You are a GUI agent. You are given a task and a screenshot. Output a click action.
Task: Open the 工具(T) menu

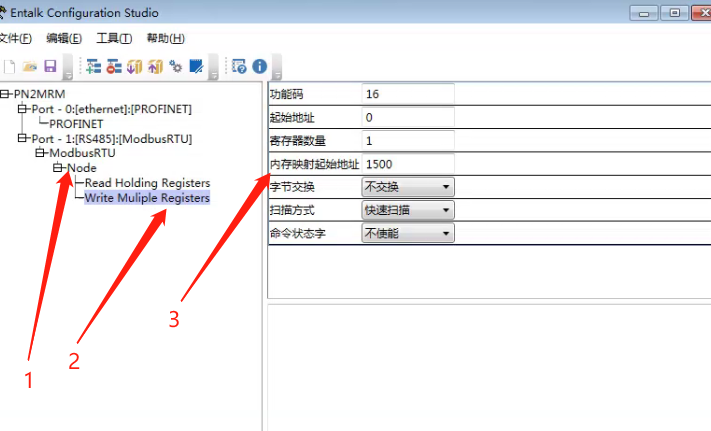coord(114,39)
